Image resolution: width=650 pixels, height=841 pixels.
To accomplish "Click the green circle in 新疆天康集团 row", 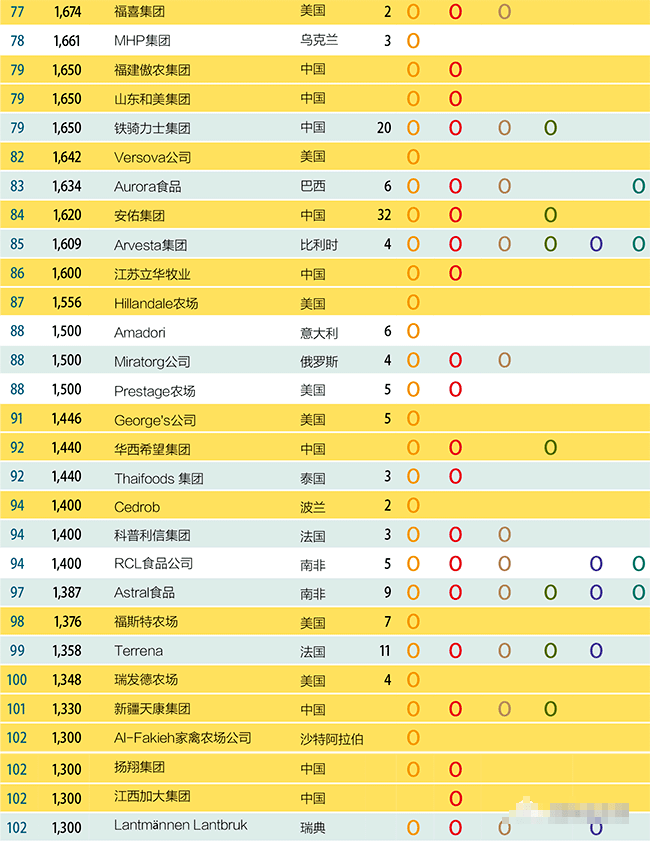I will pos(550,709).
